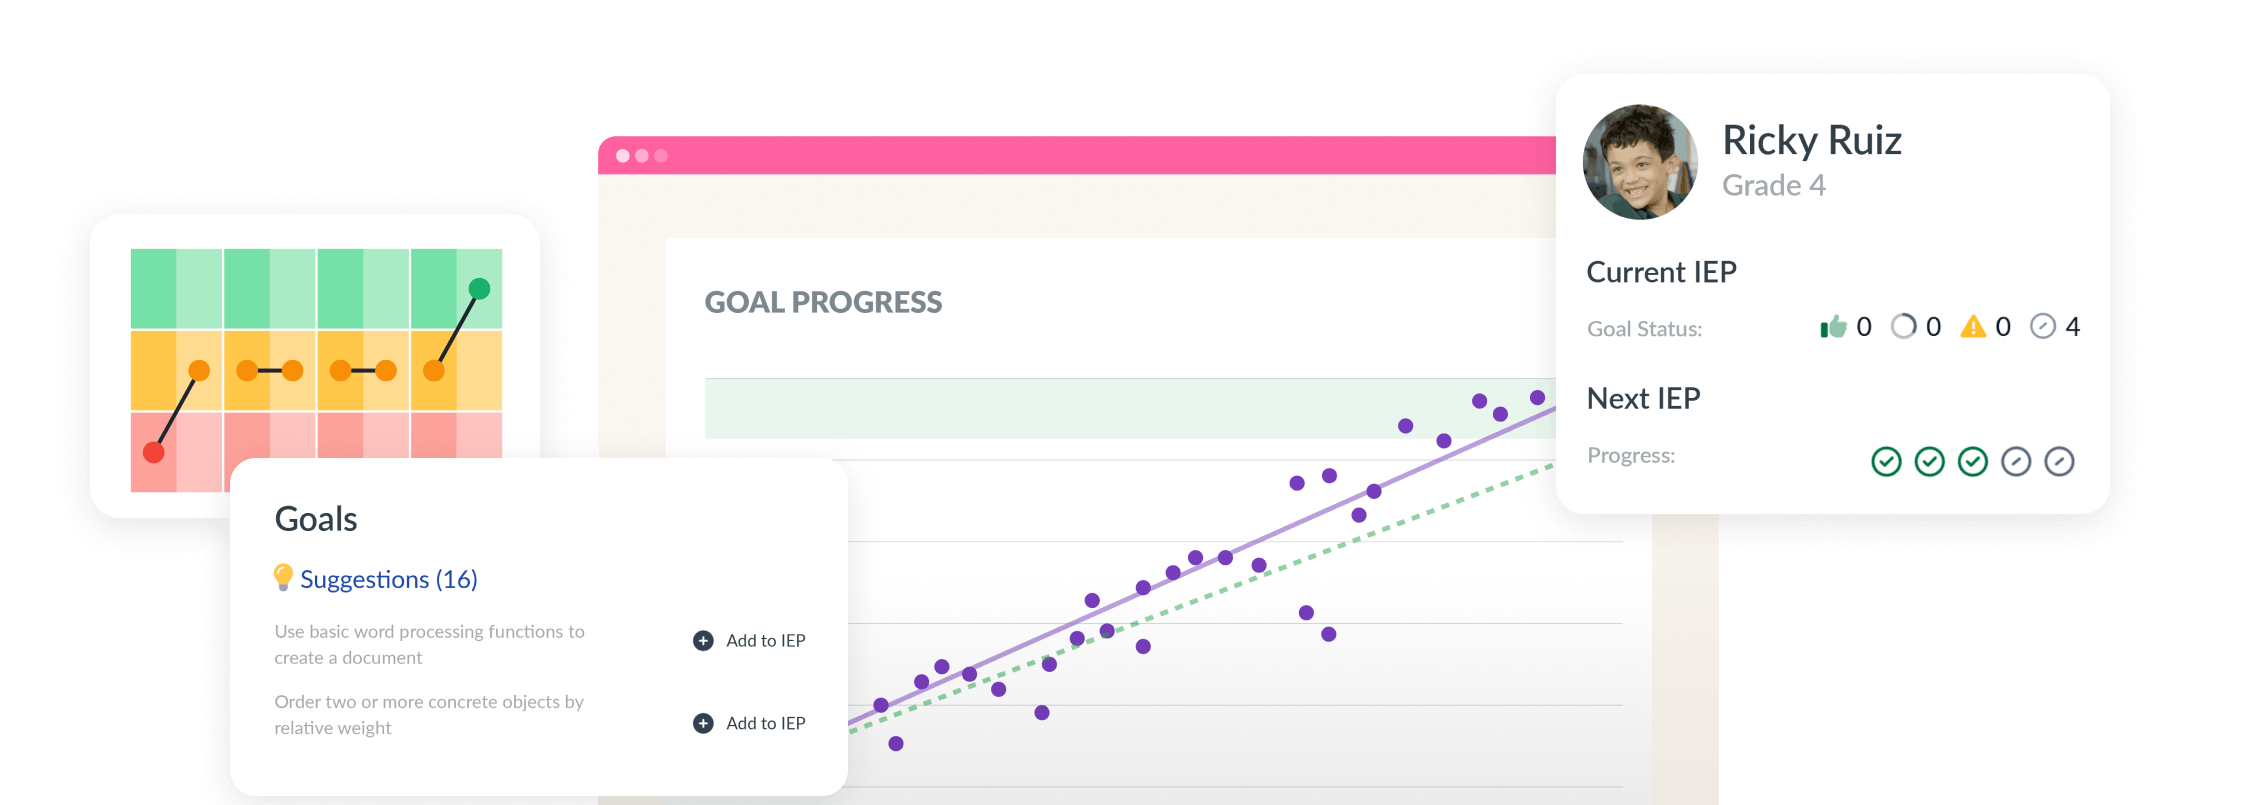The width and height of the screenshot is (2254, 805).
Task: Click the lightbulb icon beside Suggestions
Action: coord(283,578)
